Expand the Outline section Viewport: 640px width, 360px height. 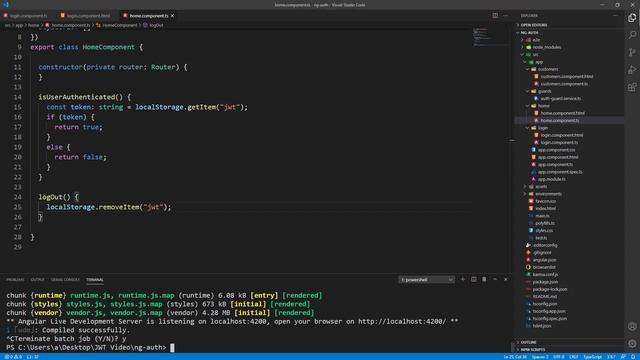(529, 342)
